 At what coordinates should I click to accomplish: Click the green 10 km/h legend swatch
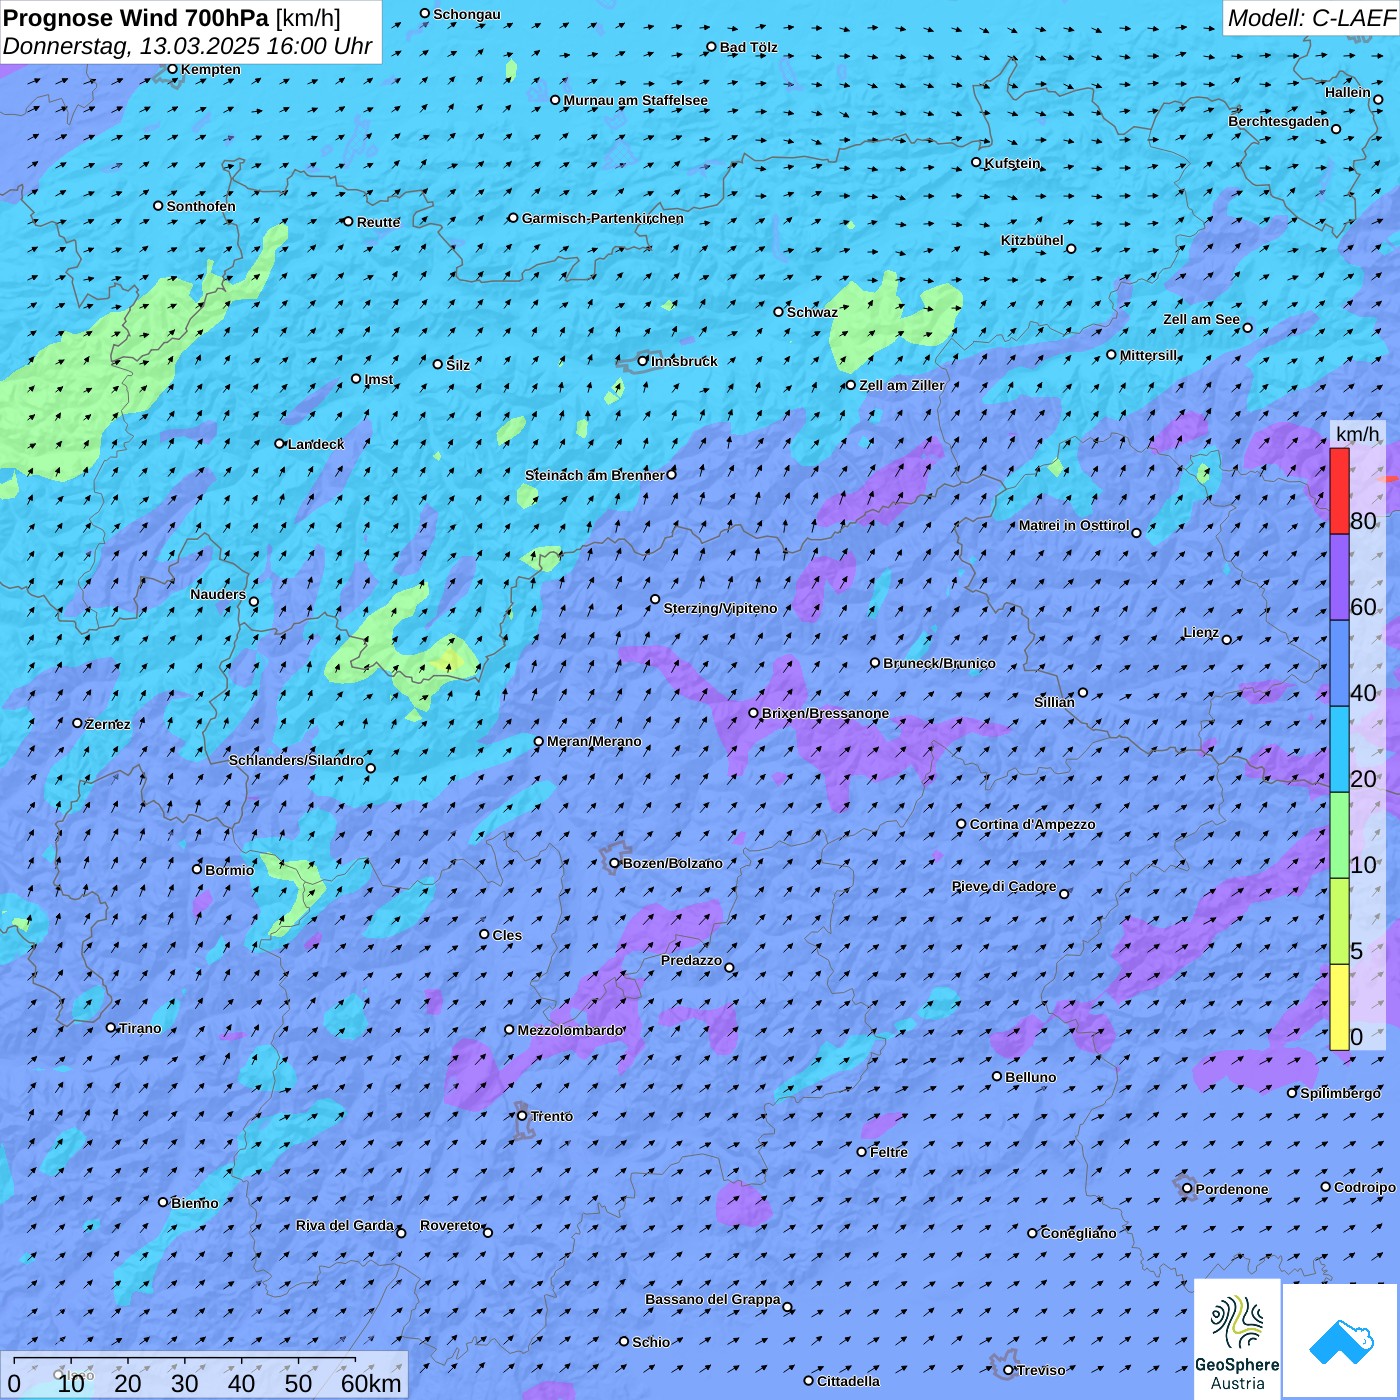point(1339,835)
